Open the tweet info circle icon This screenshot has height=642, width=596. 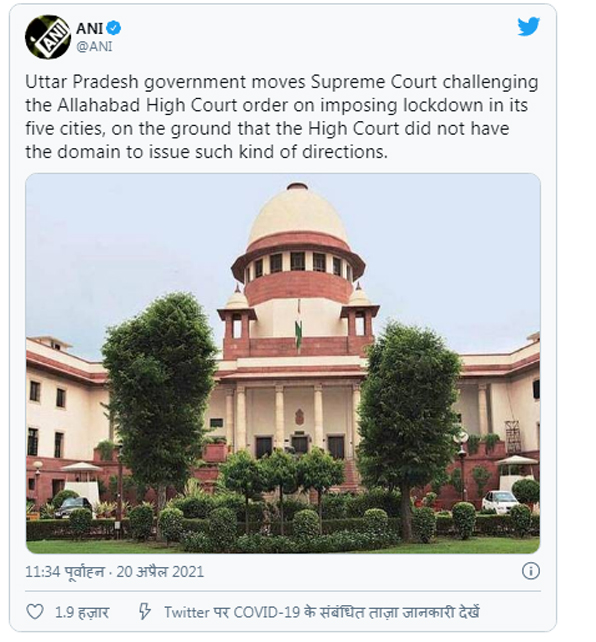[531, 571]
